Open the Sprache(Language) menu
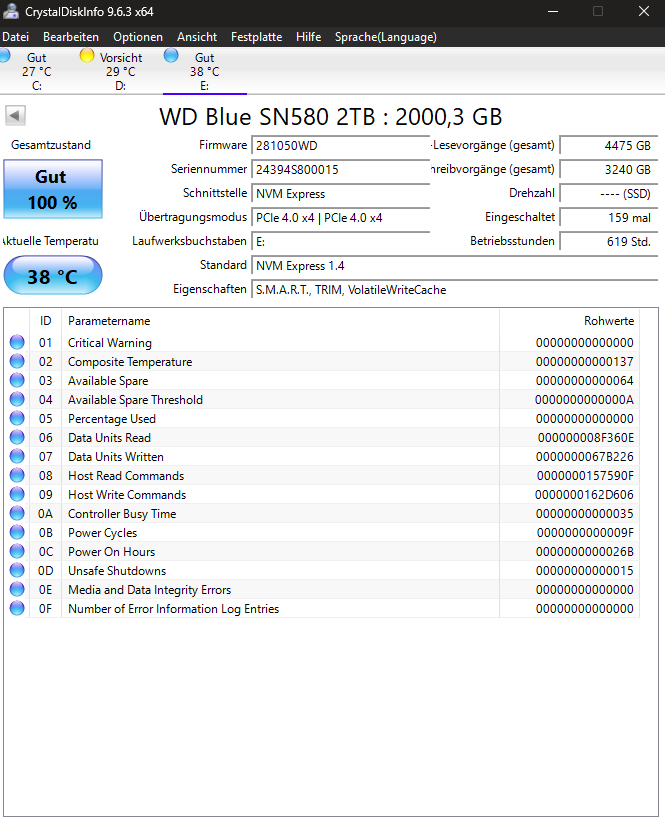Image resolution: width=665 pixels, height=818 pixels. [385, 37]
